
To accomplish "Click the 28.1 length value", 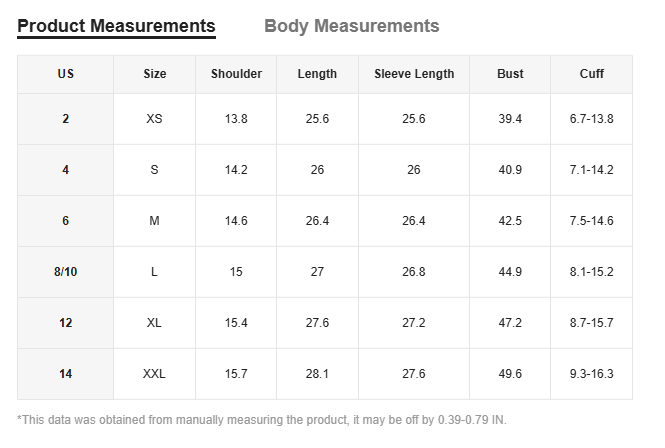I will click(x=317, y=374).
